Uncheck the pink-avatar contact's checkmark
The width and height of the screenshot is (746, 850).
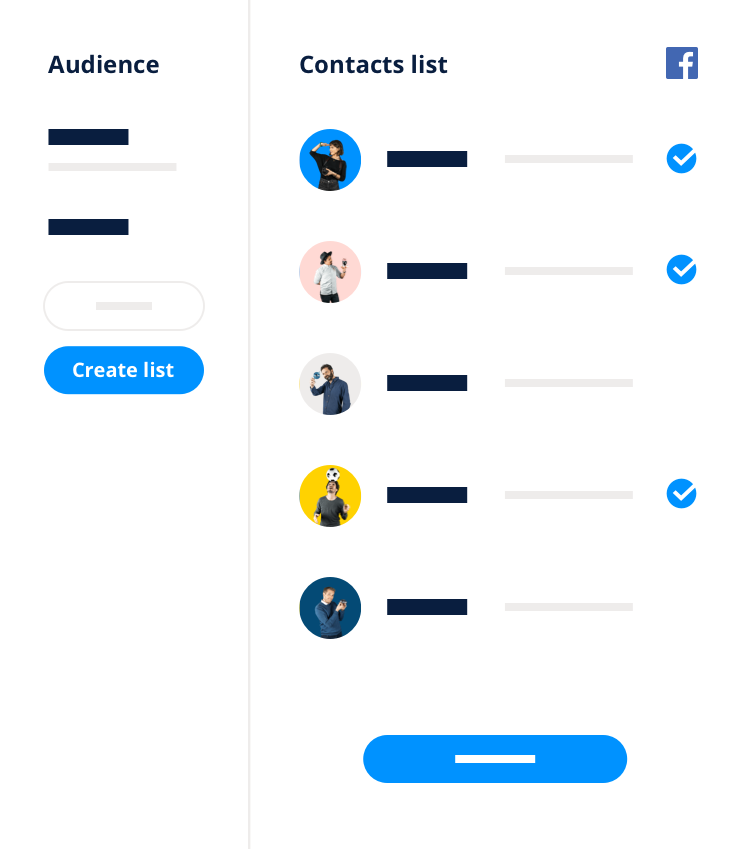pos(681,269)
